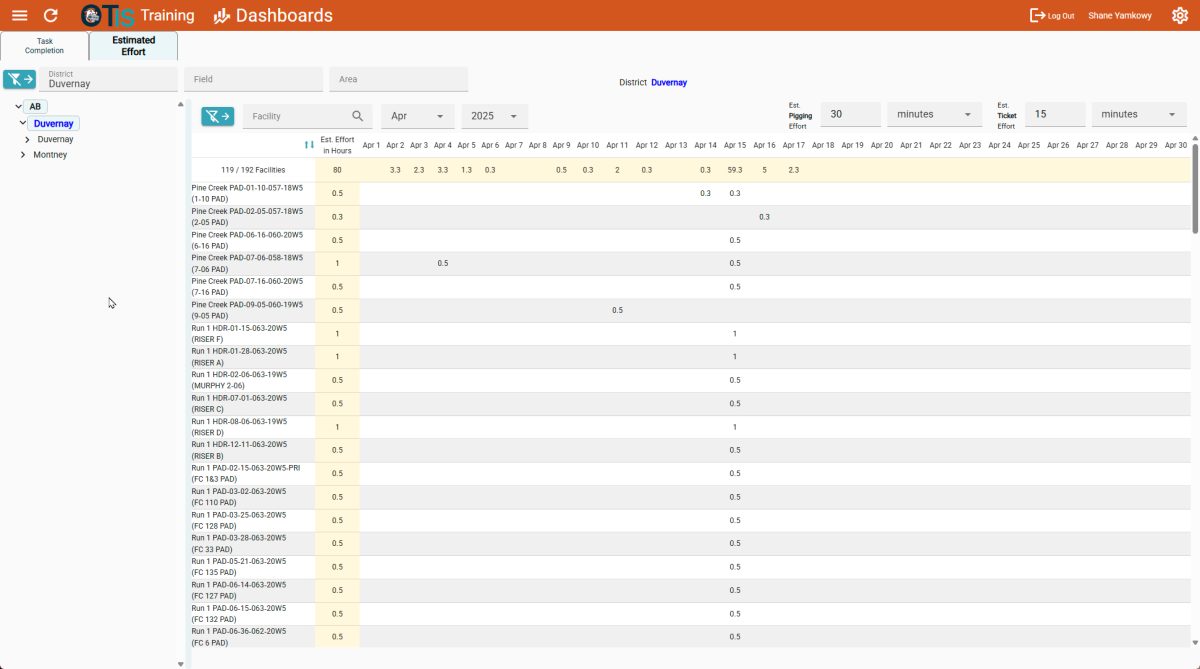Click the OTIS Training logo
1200x669 pixels.
point(137,15)
